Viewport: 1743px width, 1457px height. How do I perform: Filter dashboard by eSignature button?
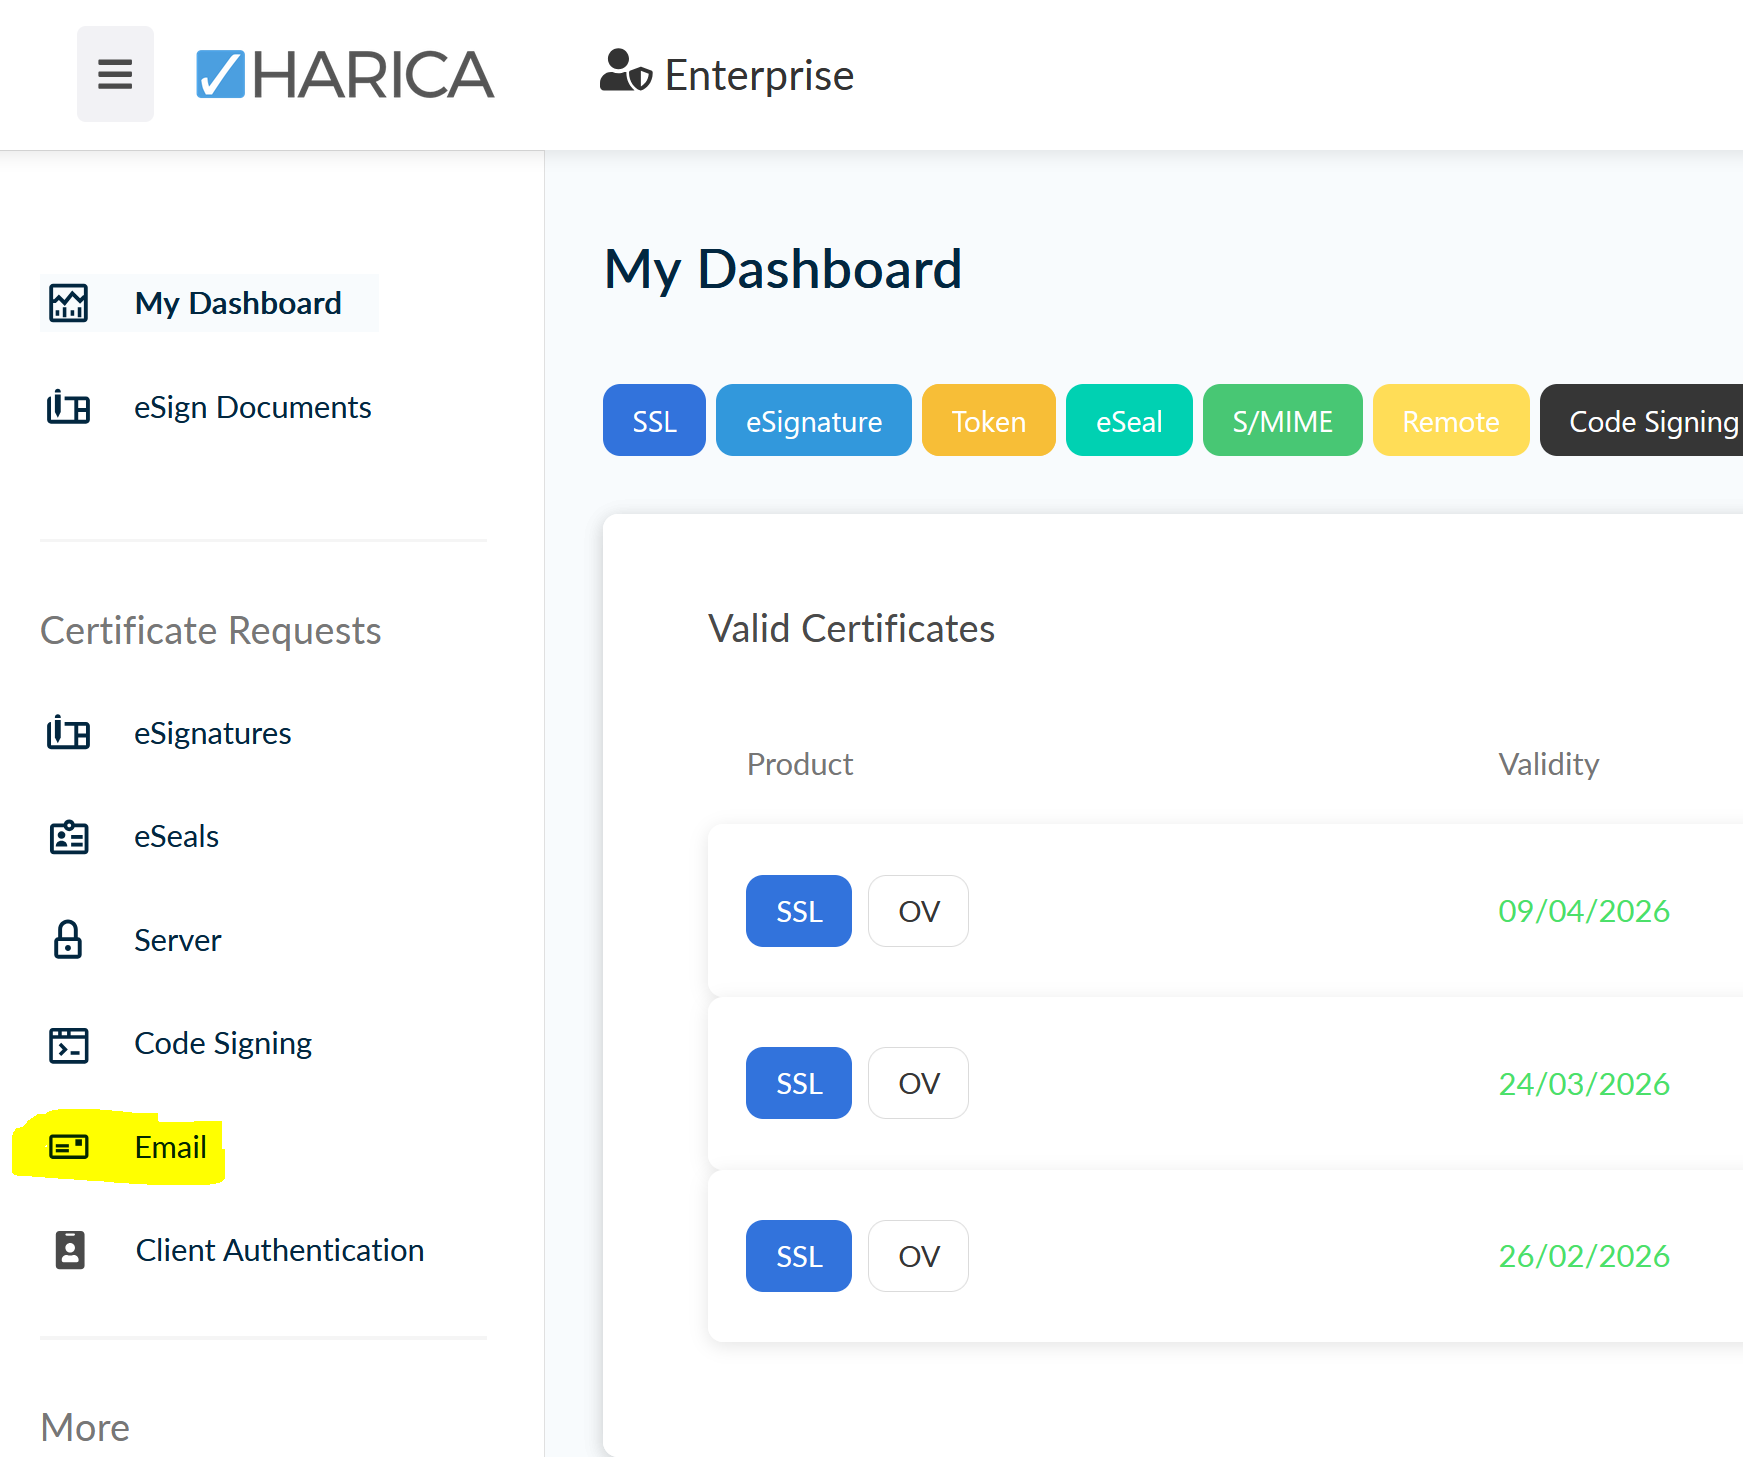tap(814, 420)
